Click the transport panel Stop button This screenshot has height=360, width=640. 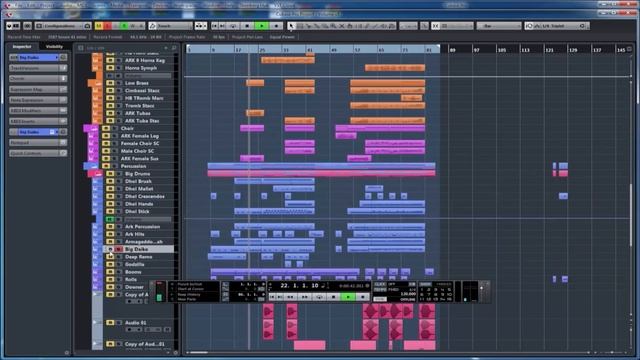(x=333, y=297)
